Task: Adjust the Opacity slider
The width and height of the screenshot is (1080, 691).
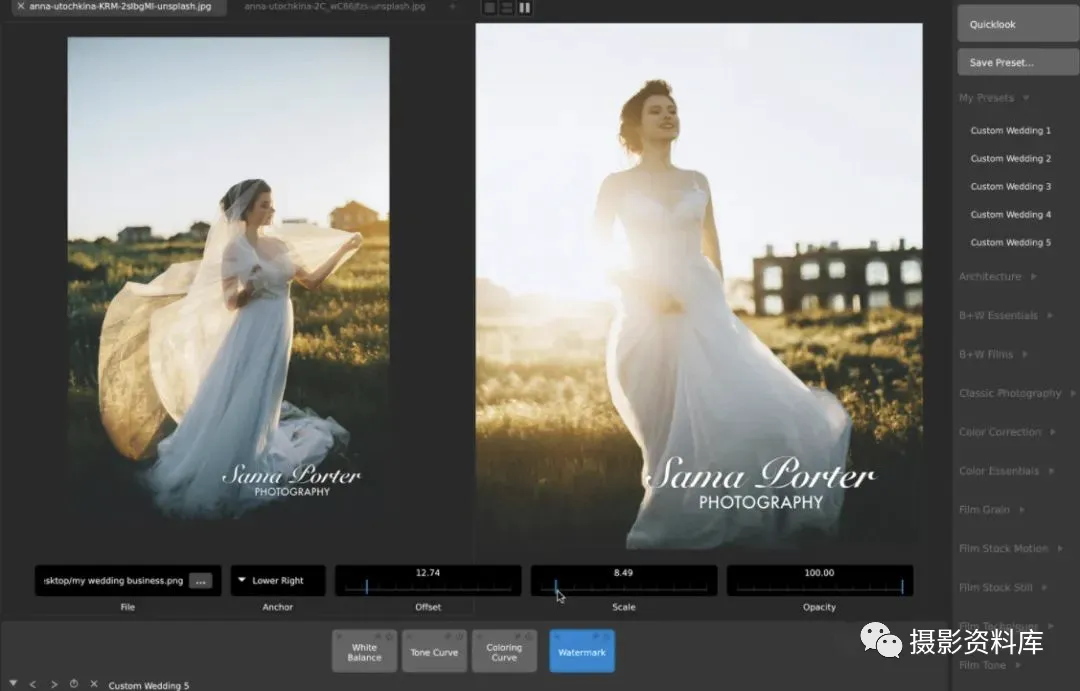Action: pyautogui.click(x=820, y=581)
